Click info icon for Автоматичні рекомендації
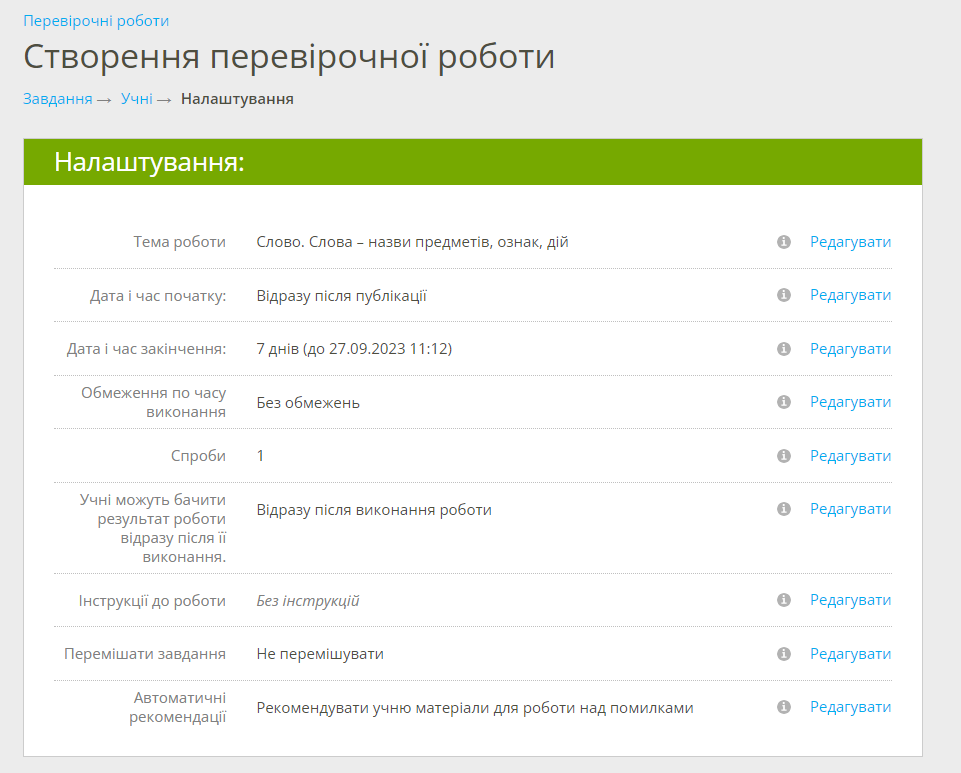The image size is (961, 773). tap(783, 707)
